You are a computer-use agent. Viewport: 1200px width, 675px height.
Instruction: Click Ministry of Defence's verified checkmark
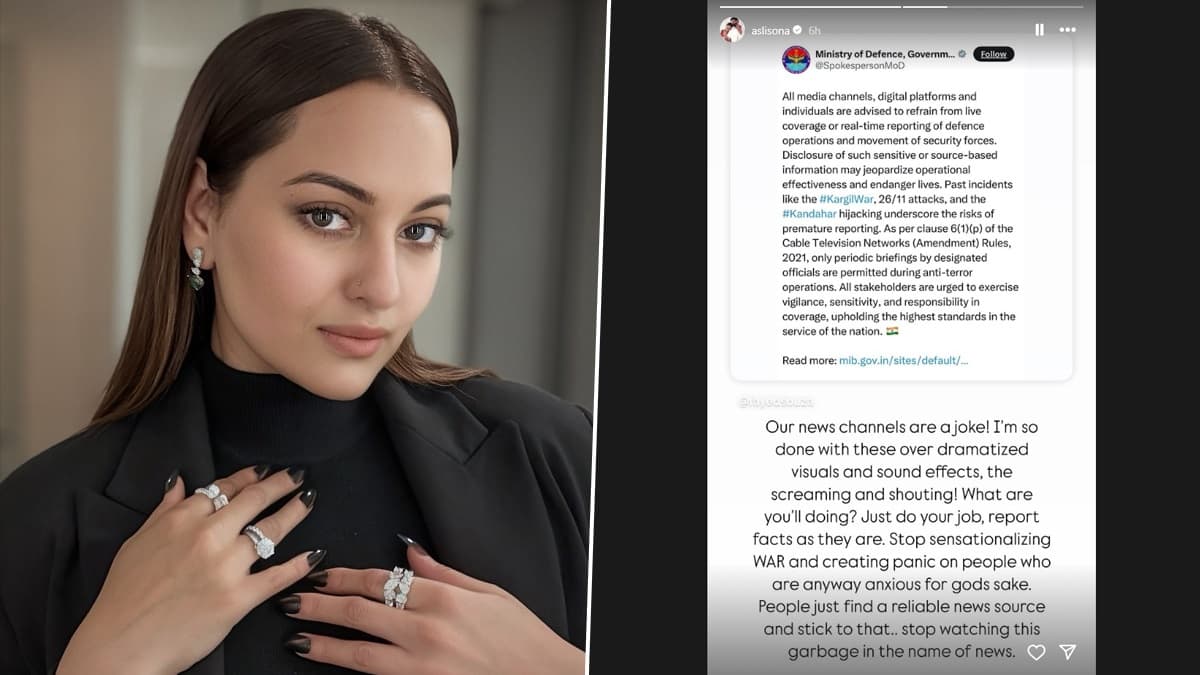point(962,54)
